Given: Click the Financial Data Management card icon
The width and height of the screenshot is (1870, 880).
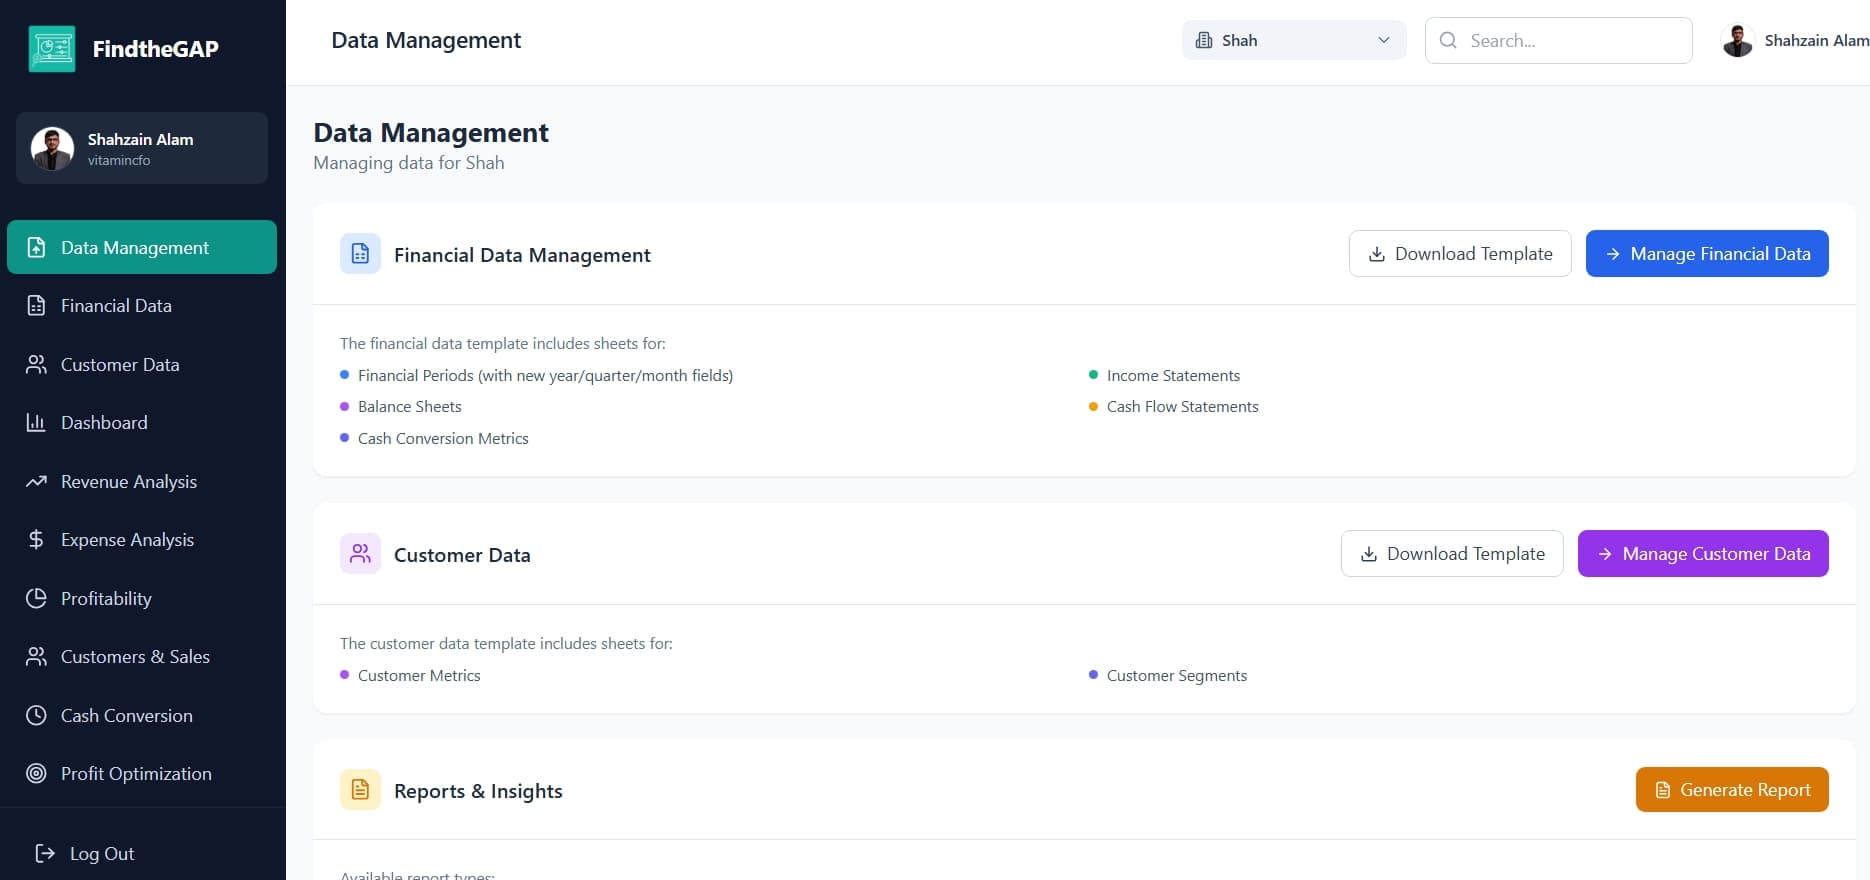Looking at the screenshot, I should [360, 254].
